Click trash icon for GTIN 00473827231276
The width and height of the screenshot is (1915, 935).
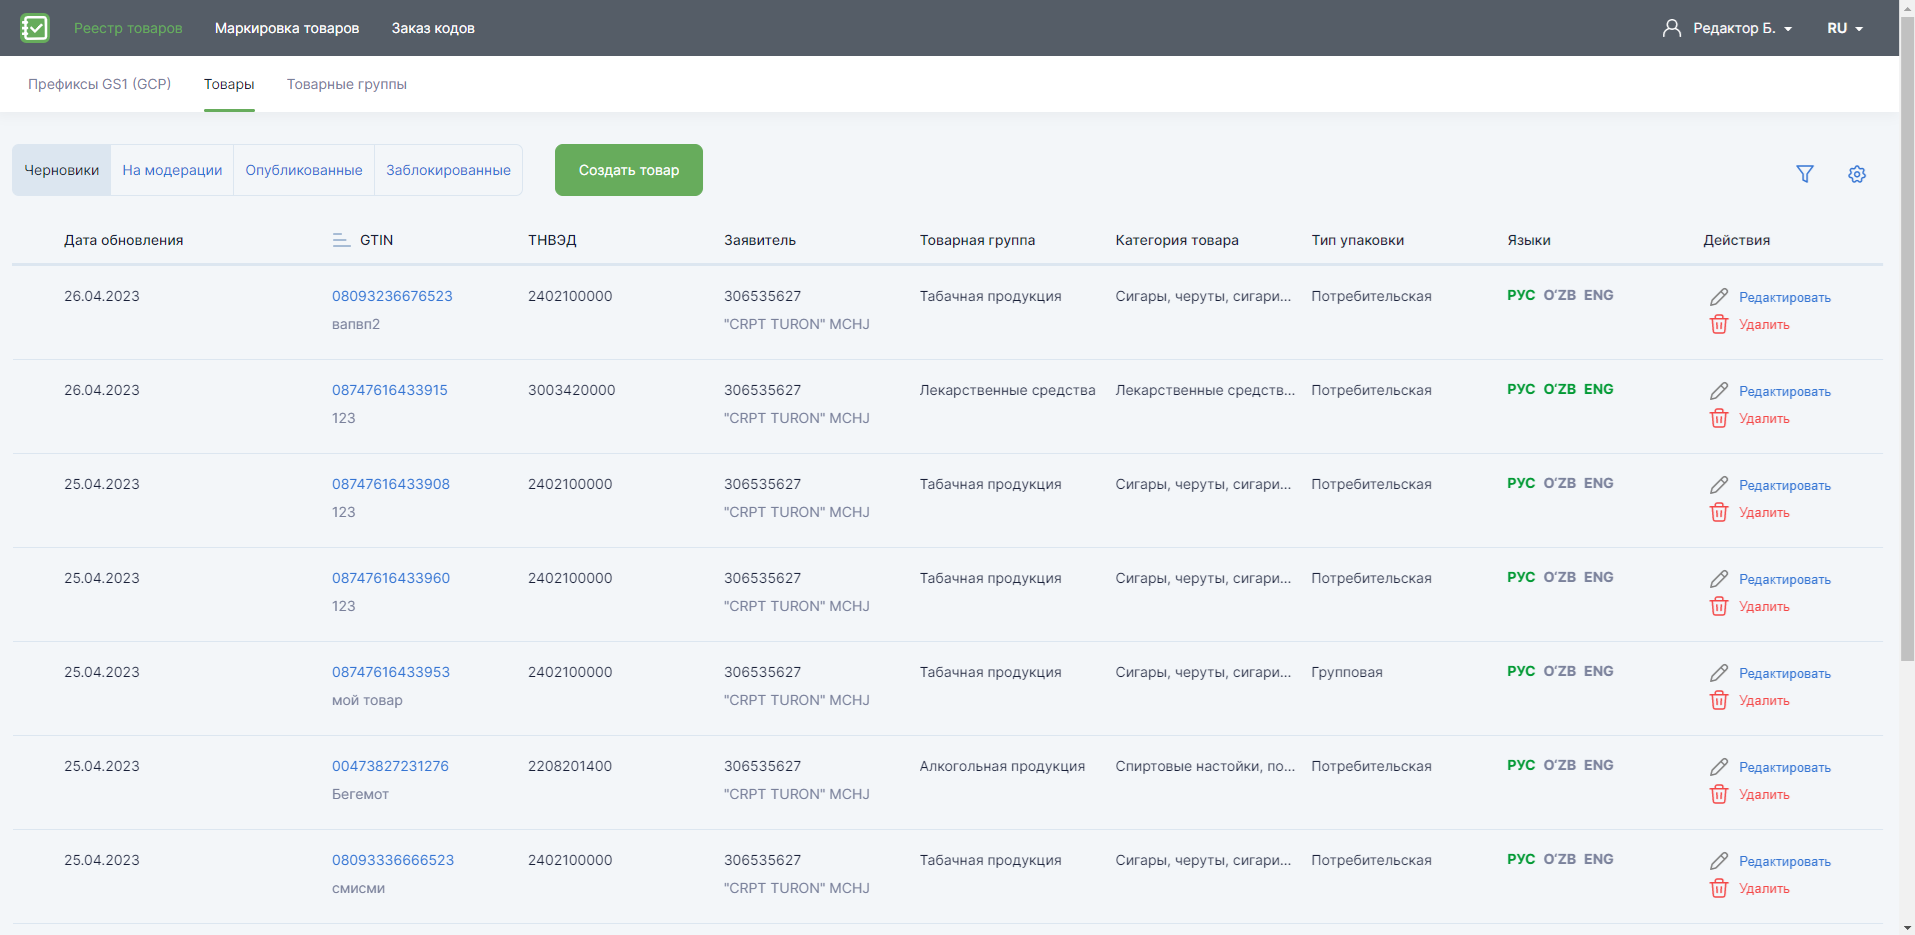[1719, 794]
